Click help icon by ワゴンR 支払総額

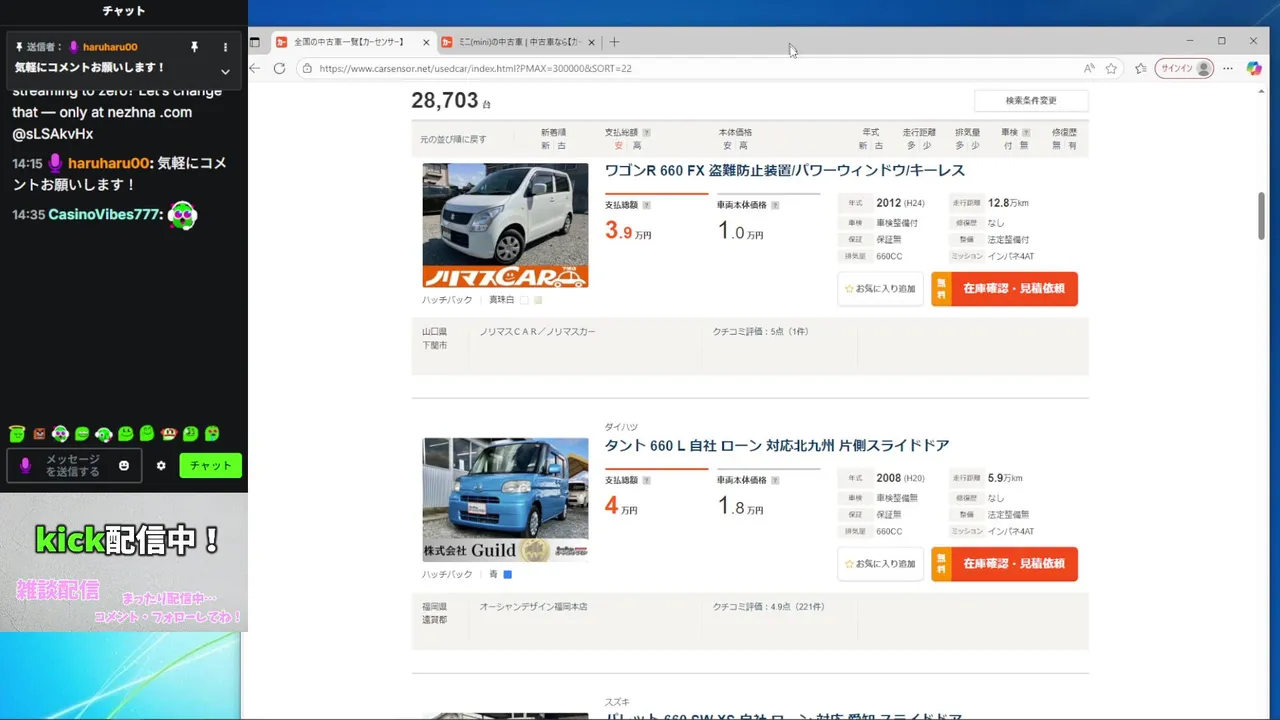[x=646, y=205]
